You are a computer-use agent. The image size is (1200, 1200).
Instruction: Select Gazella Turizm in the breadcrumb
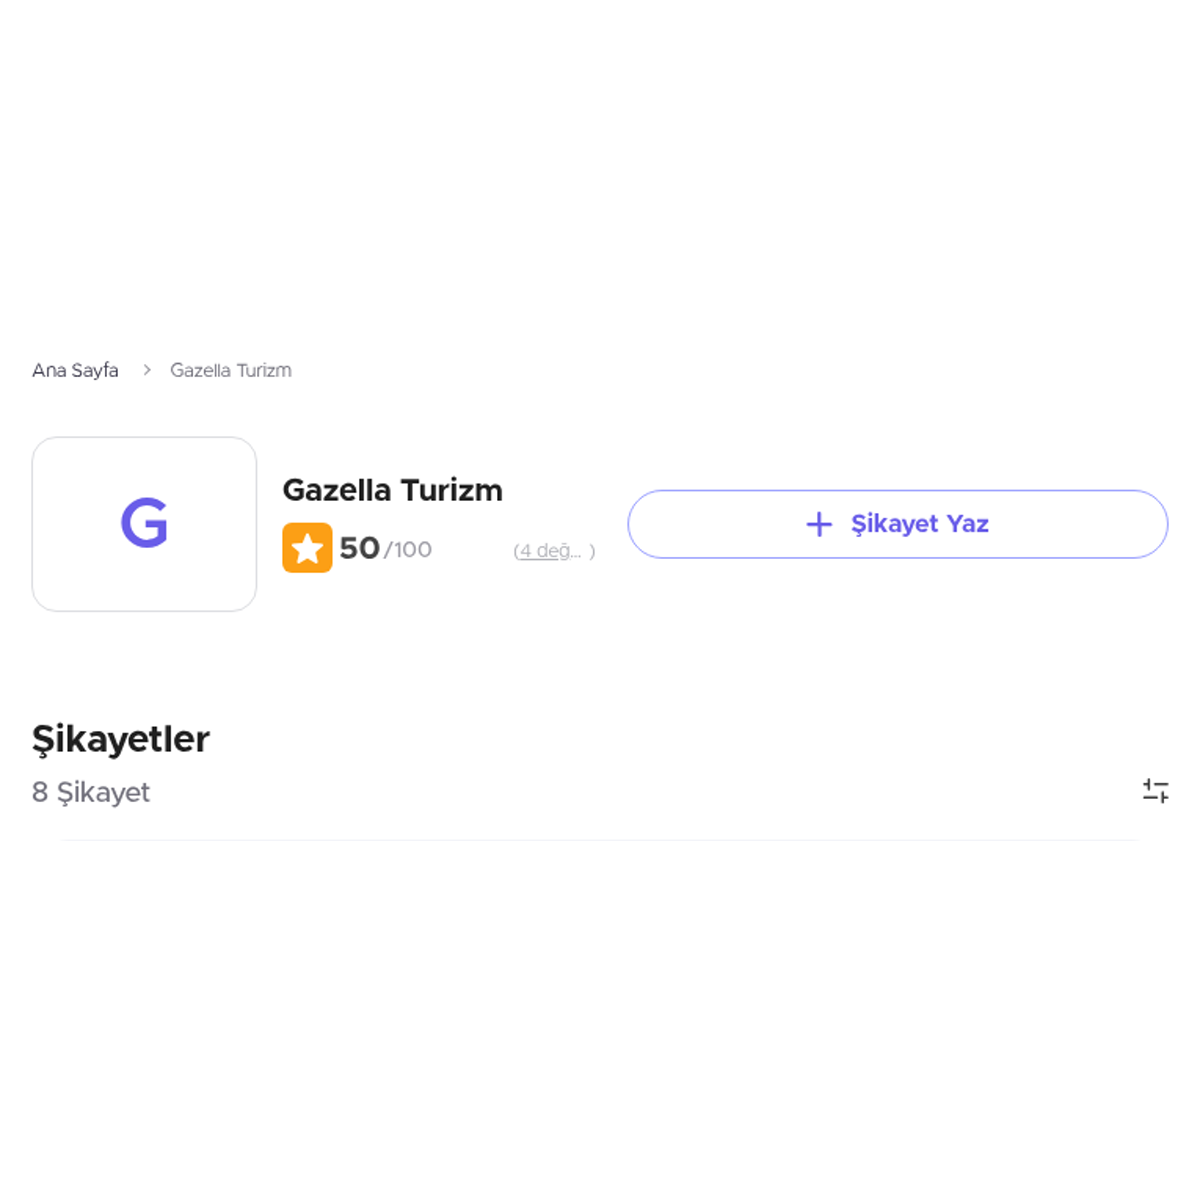(x=231, y=370)
